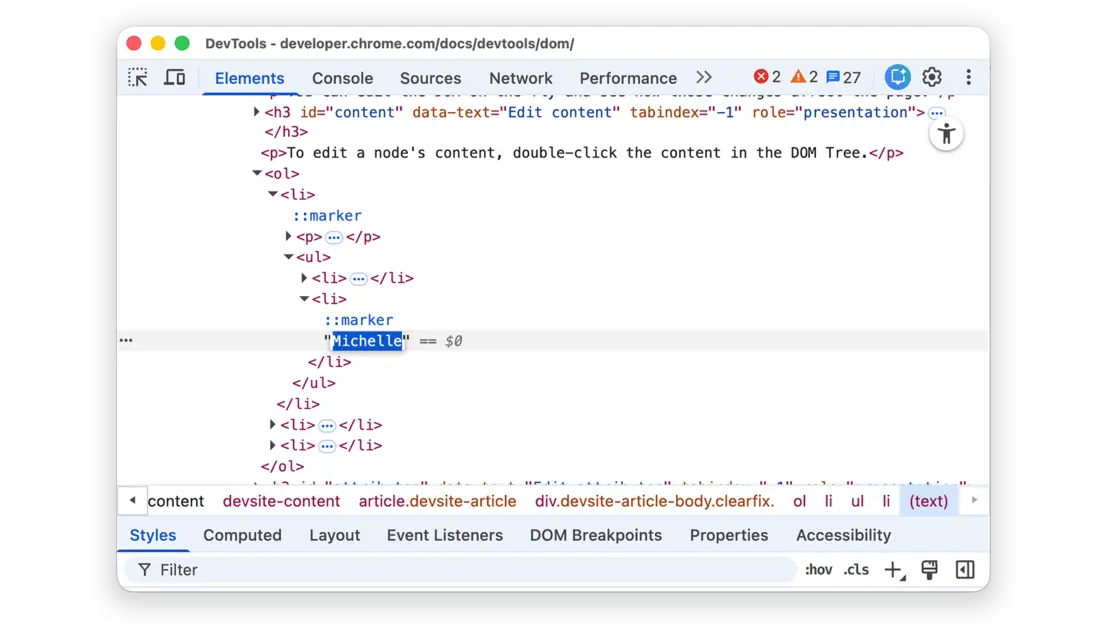Click the content breadcrumb

coord(175,501)
